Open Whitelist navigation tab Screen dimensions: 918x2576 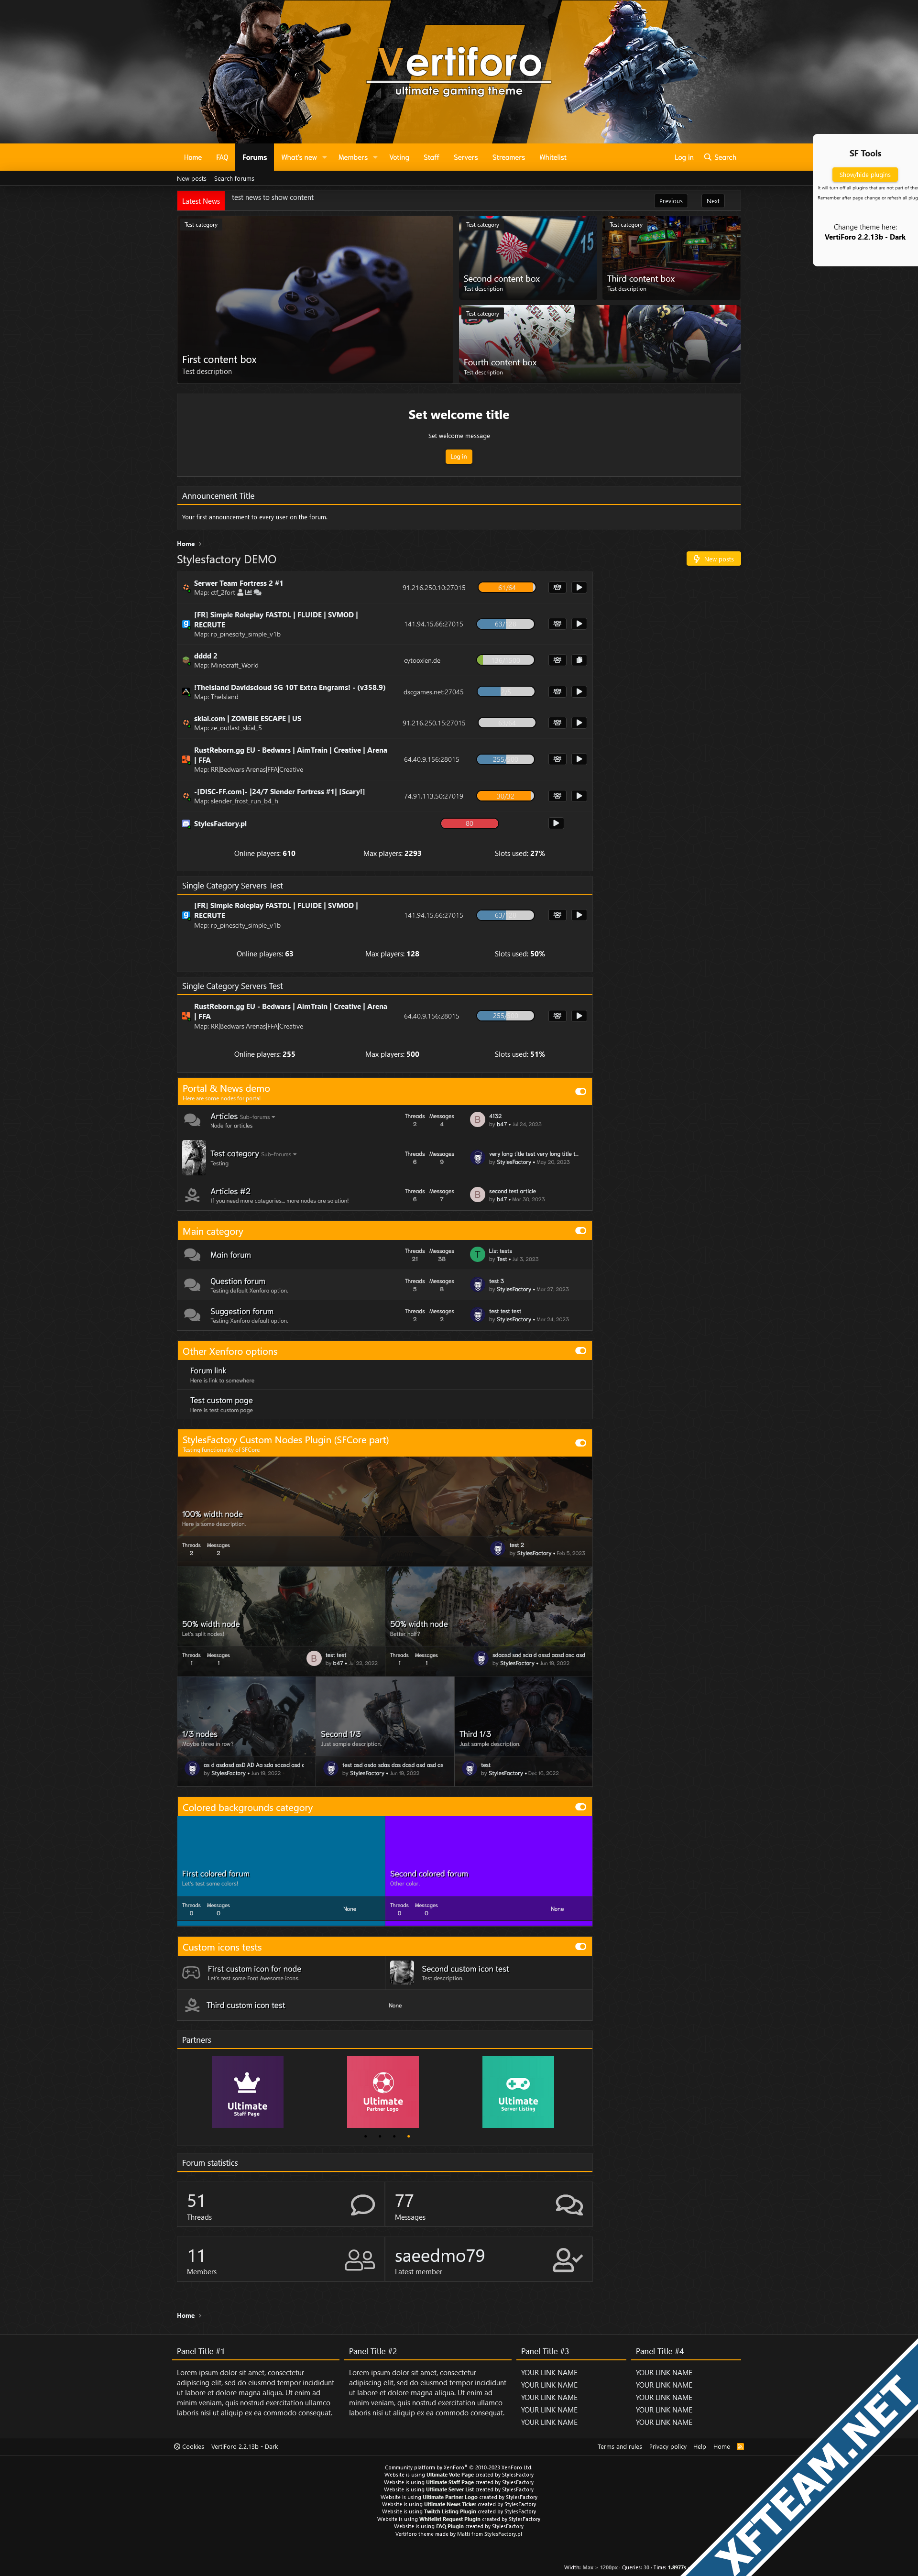pyautogui.click(x=553, y=157)
